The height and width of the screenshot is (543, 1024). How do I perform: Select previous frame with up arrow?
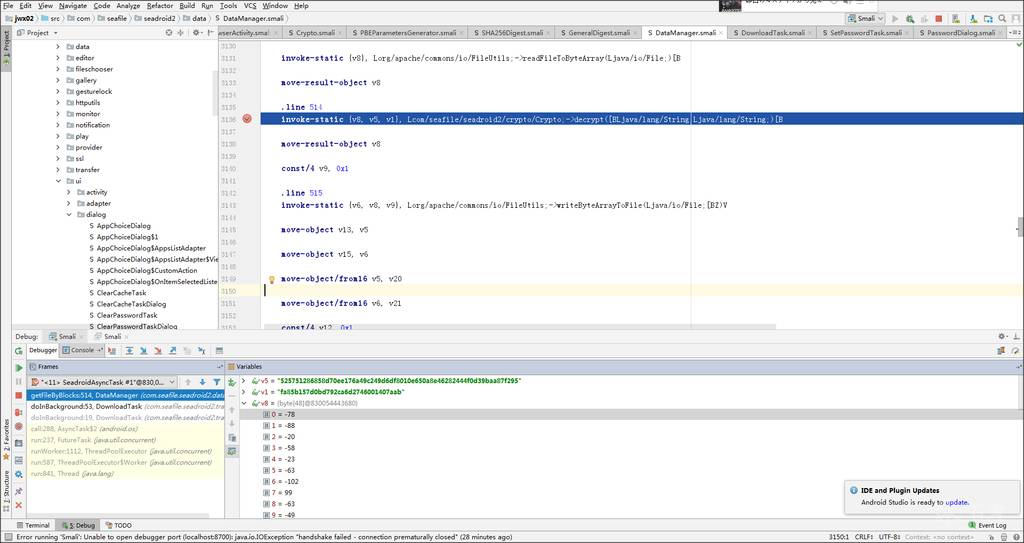tap(188, 382)
